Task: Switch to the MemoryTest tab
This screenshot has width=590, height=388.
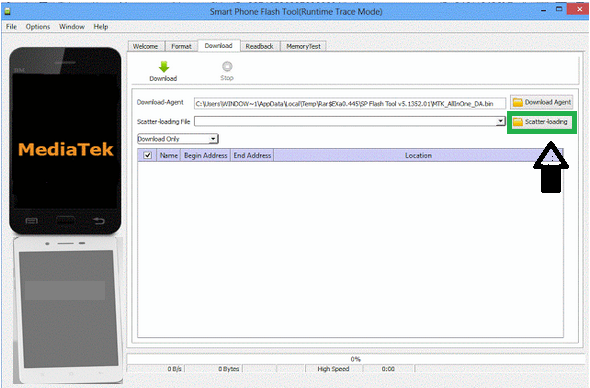Action: (x=303, y=46)
